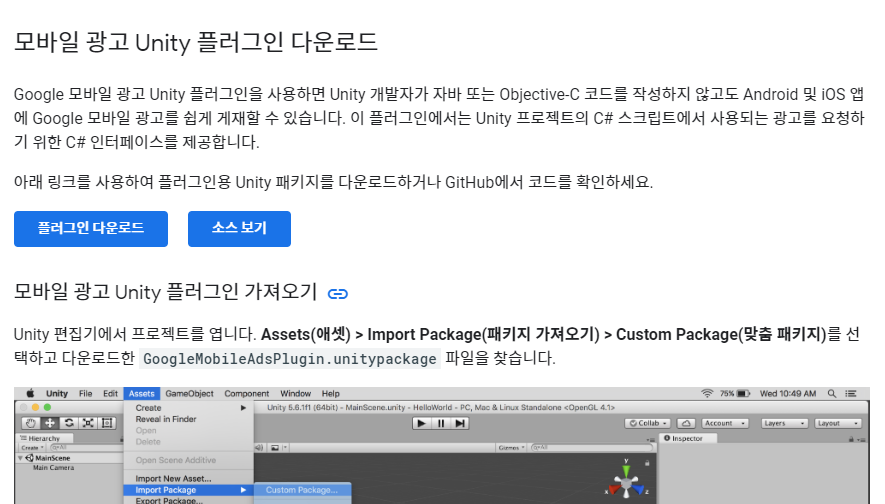Viewport: 885px width, 504px height.
Task: Click the green Y axis gizmo cone
Action: pos(626,471)
